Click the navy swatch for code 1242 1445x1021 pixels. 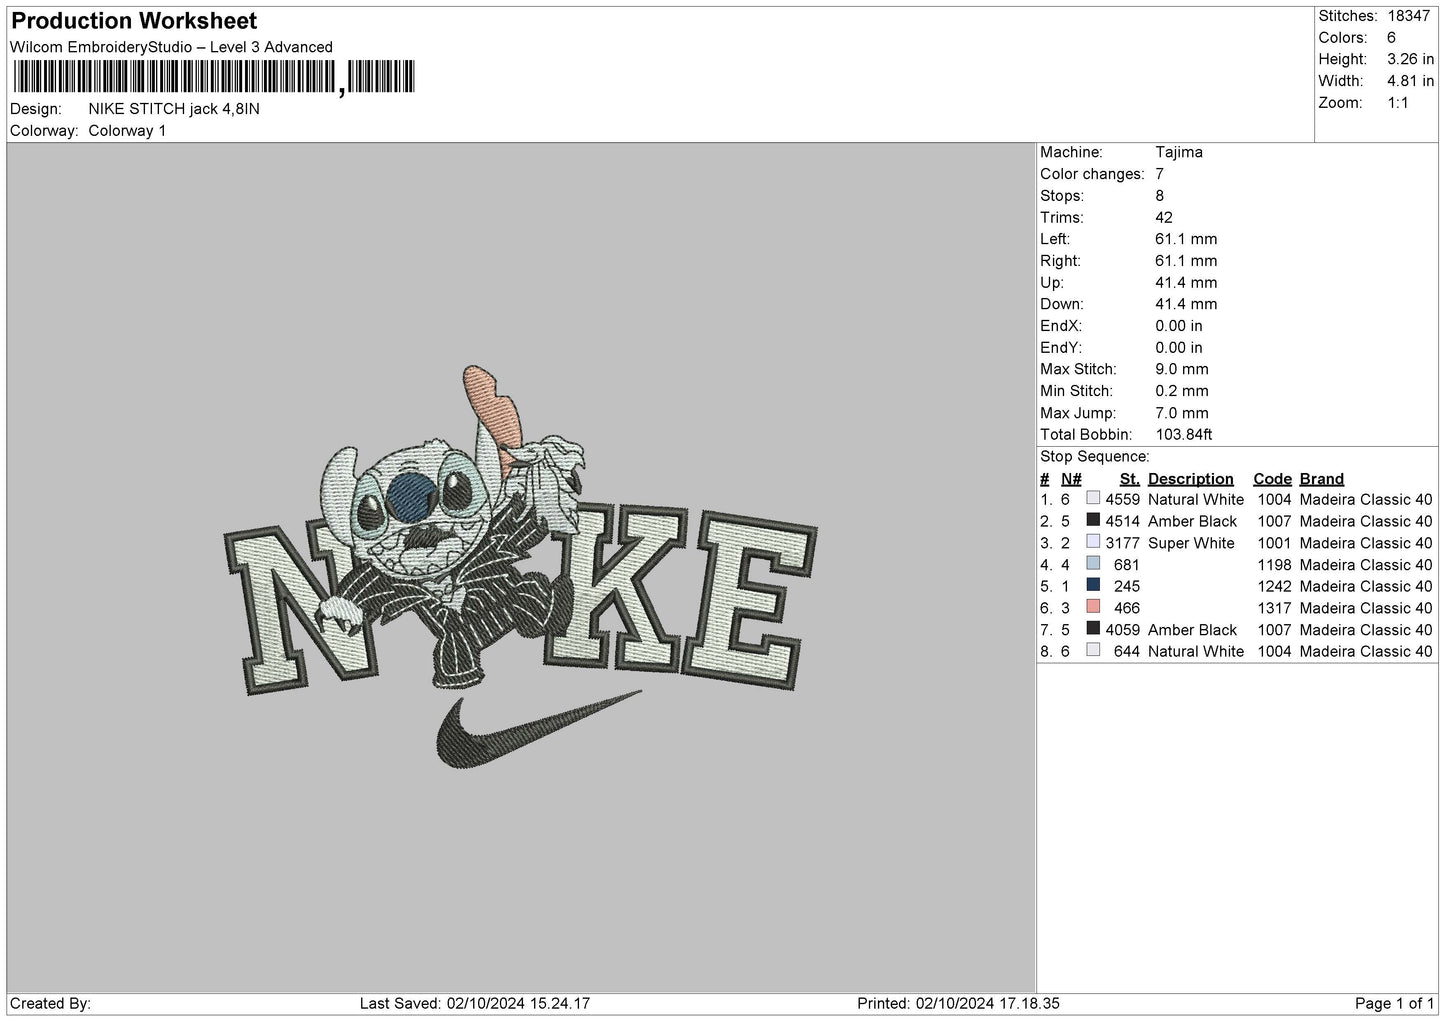(1093, 586)
